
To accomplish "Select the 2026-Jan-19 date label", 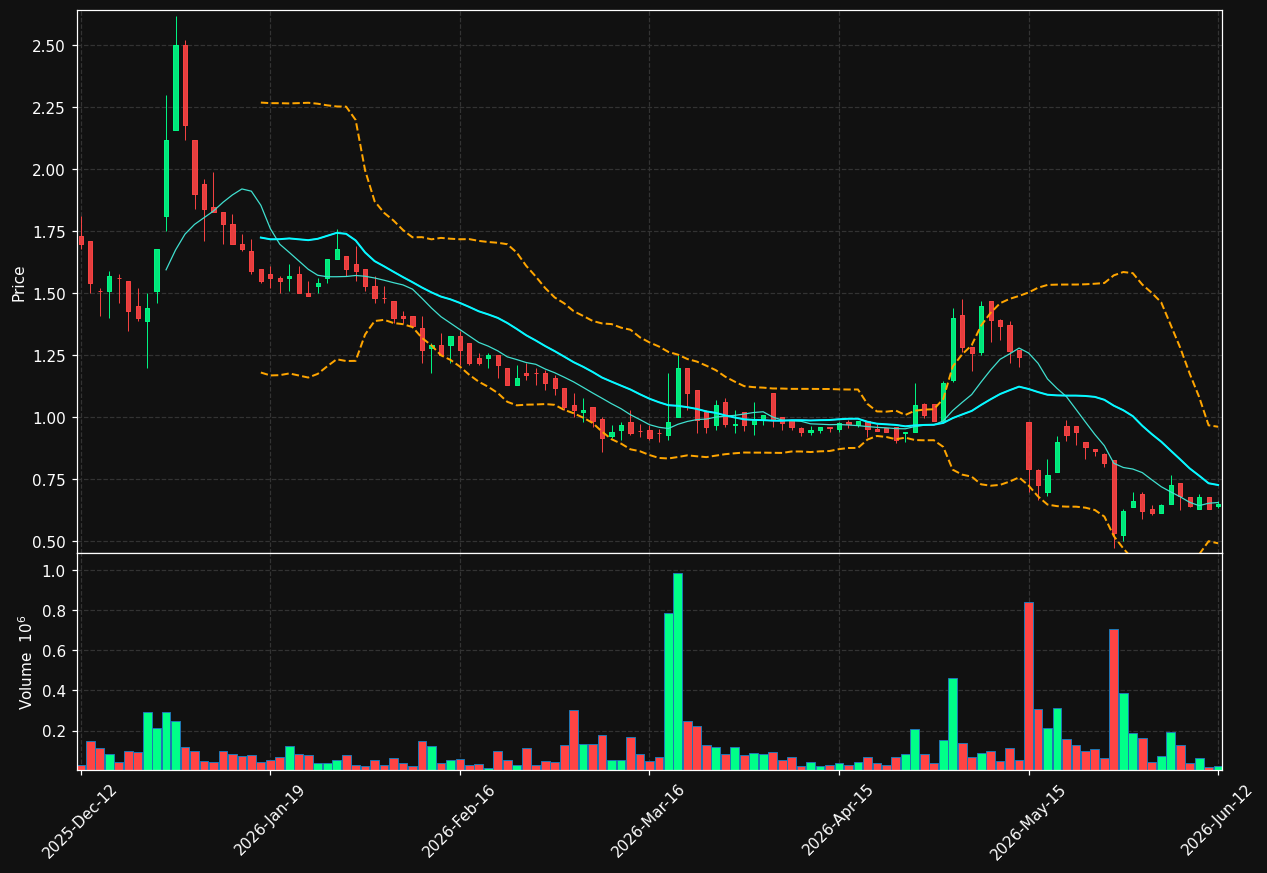I will pyautogui.click(x=268, y=820).
